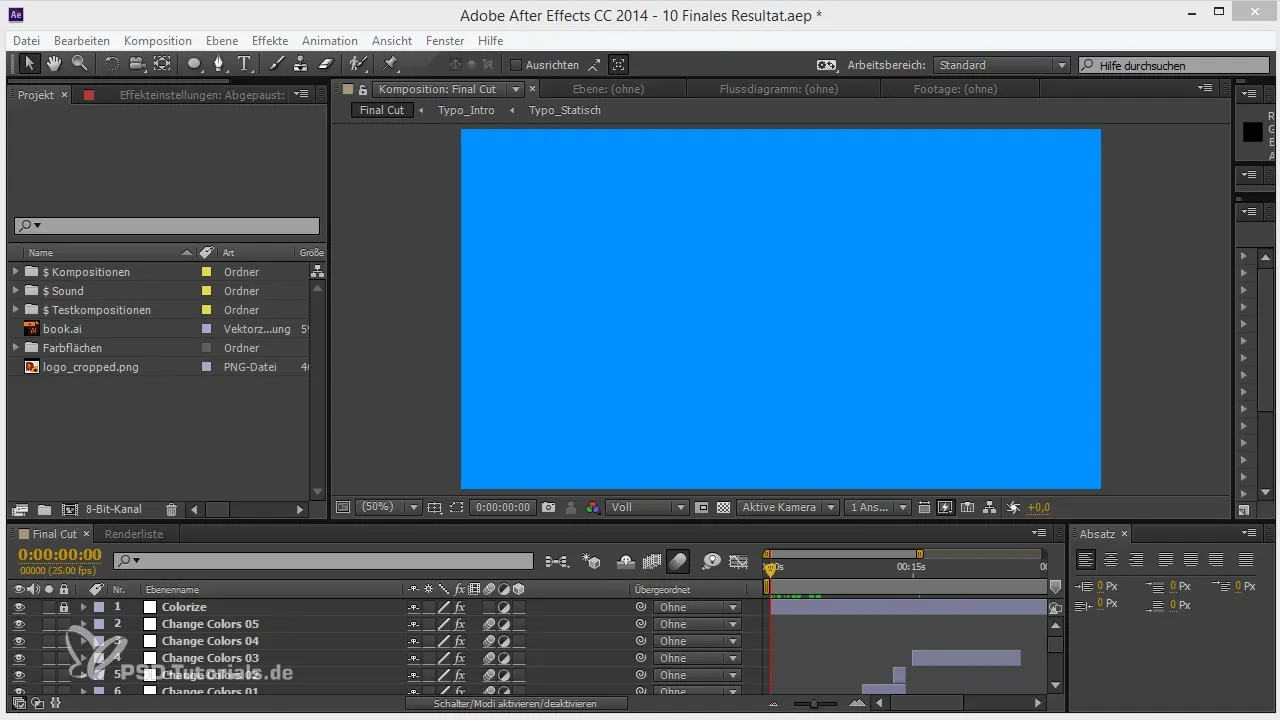Delete selected item with trash icon
This screenshot has height=720, width=1280.
(171, 510)
